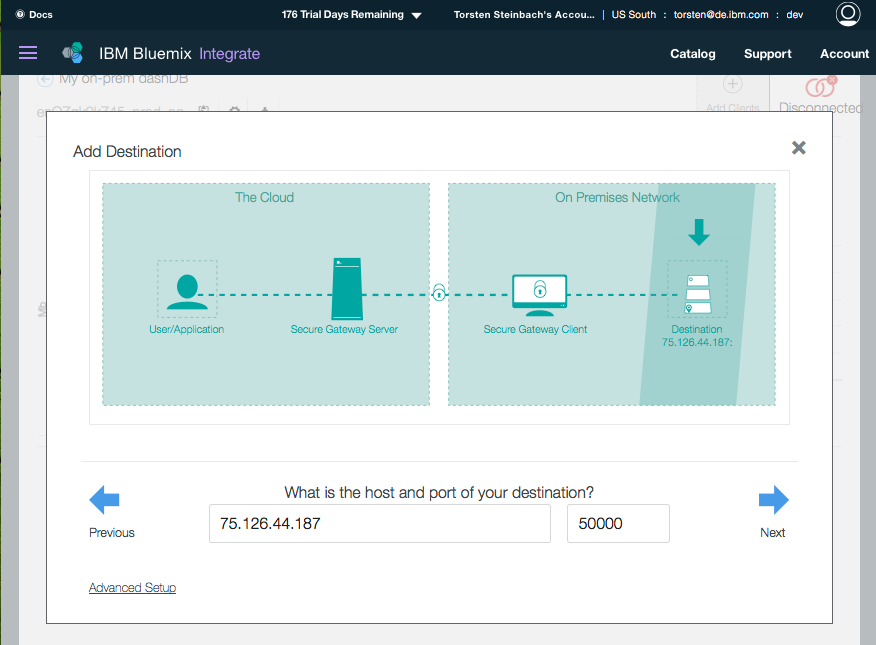This screenshot has height=645, width=876.
Task: Select the Destination server stack icon
Action: tap(698, 294)
